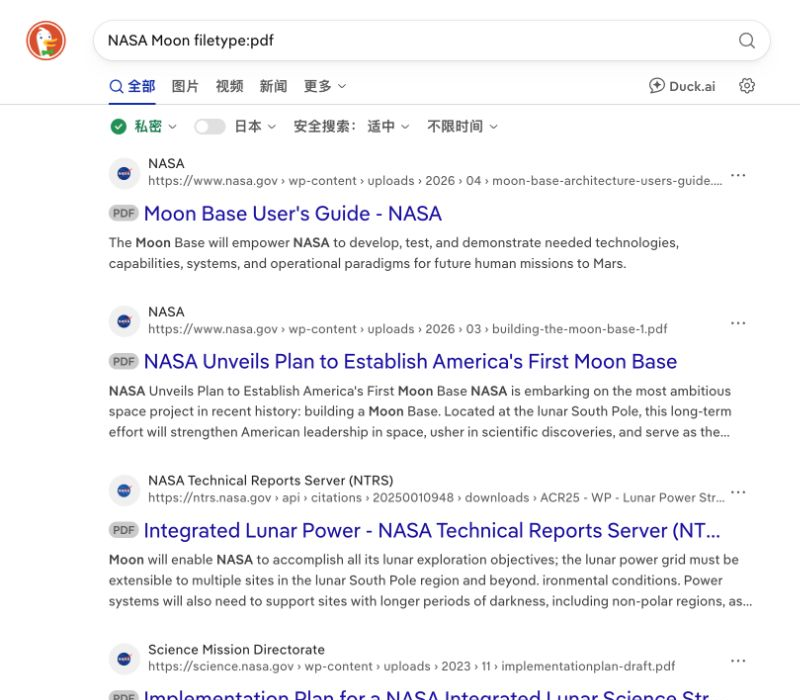Click the magnifier search submit icon
The image size is (800, 700).
pyautogui.click(x=746, y=40)
